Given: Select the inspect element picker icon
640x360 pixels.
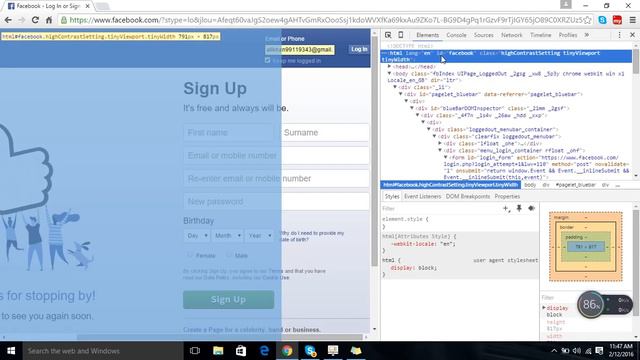Looking at the screenshot, I should [x=388, y=35].
